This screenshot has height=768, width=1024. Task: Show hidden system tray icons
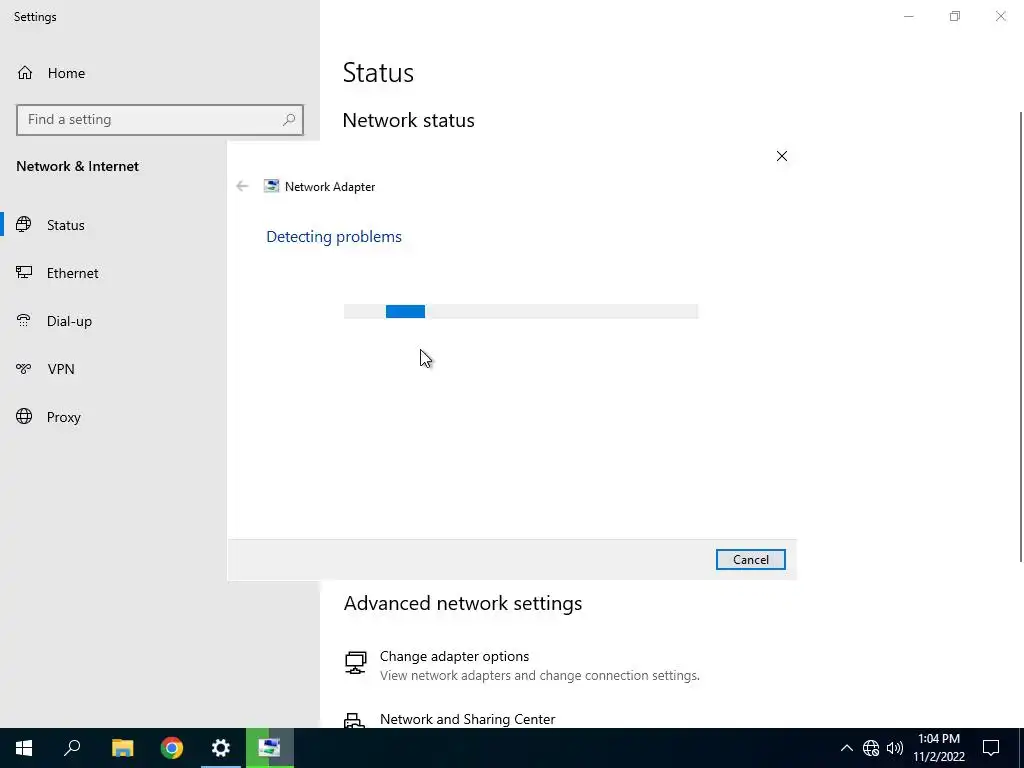846,748
